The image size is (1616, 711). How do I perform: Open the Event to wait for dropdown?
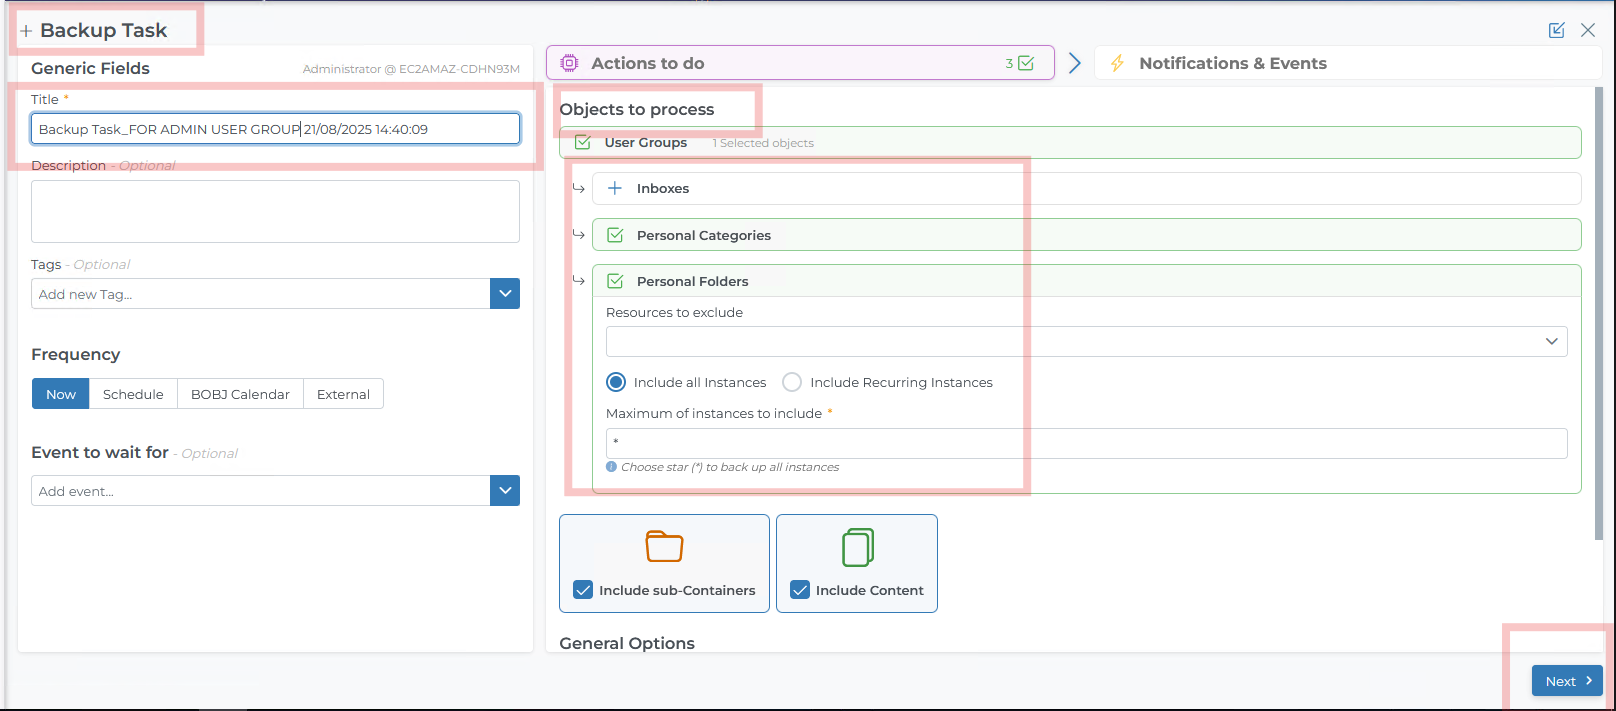[x=505, y=491]
